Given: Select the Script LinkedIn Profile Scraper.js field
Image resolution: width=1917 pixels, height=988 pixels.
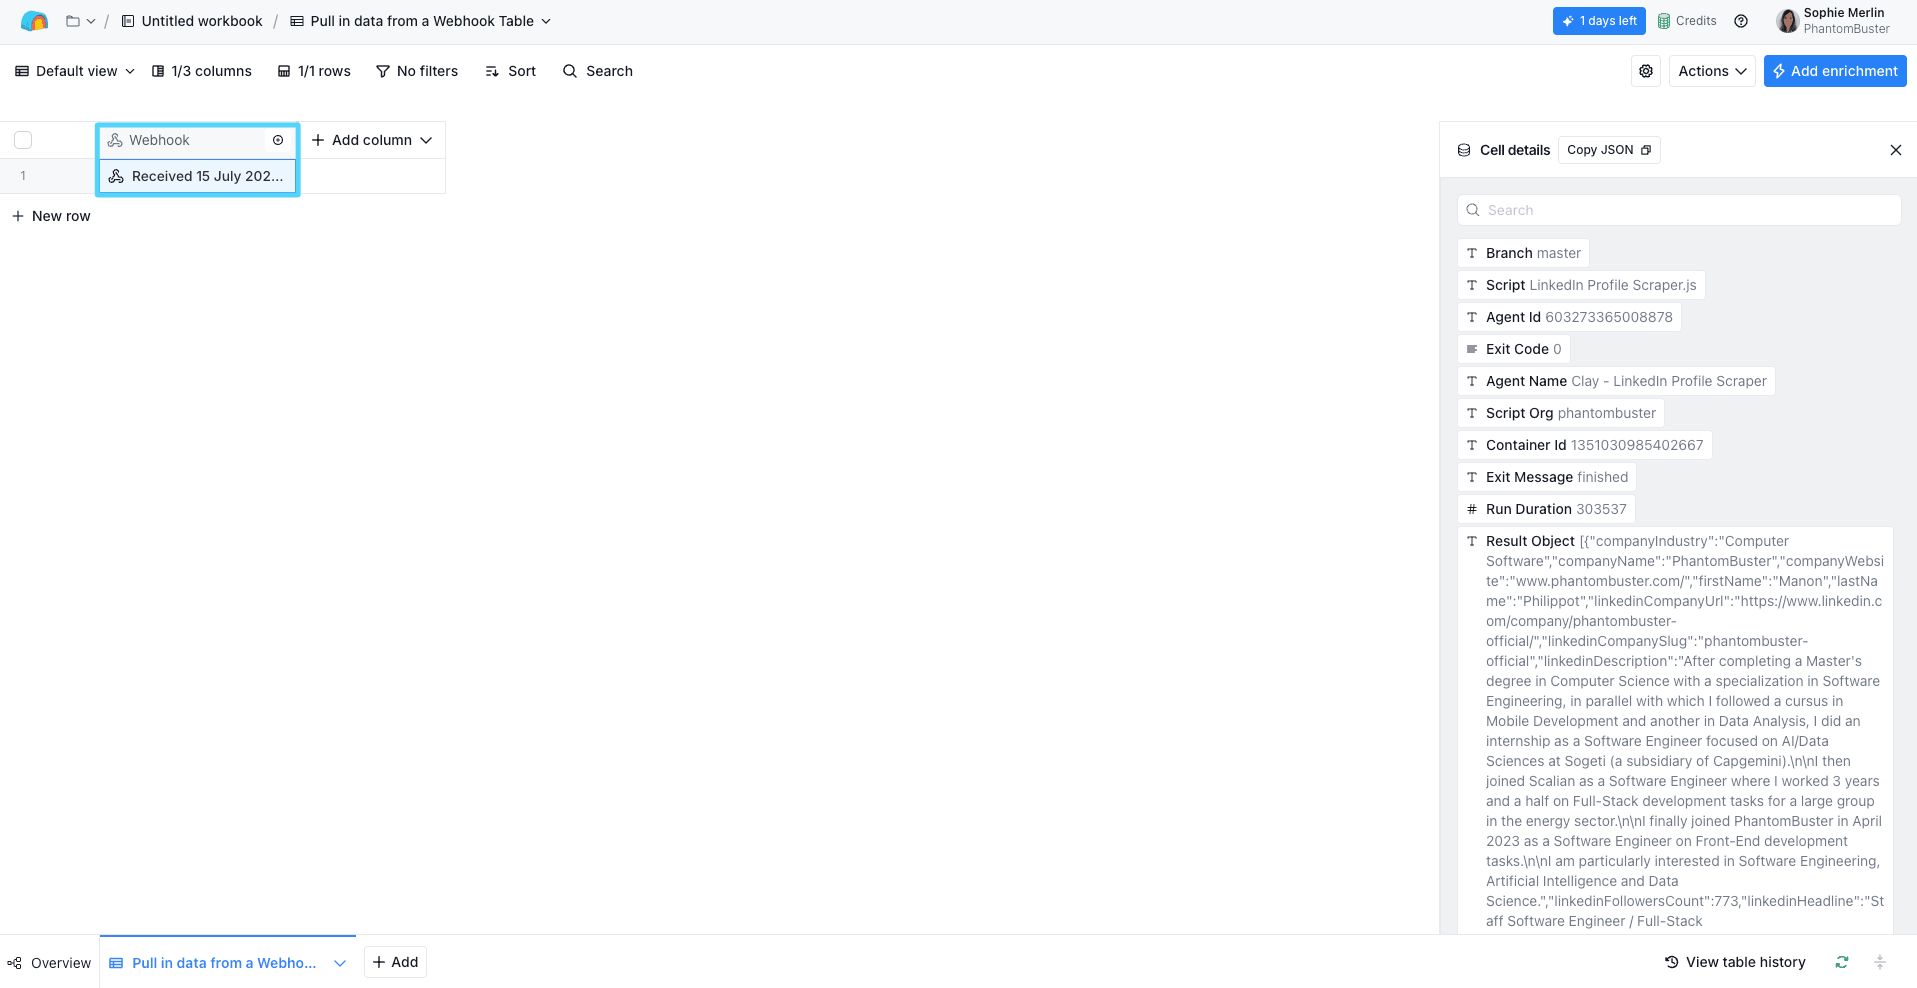Looking at the screenshot, I should (x=1581, y=285).
